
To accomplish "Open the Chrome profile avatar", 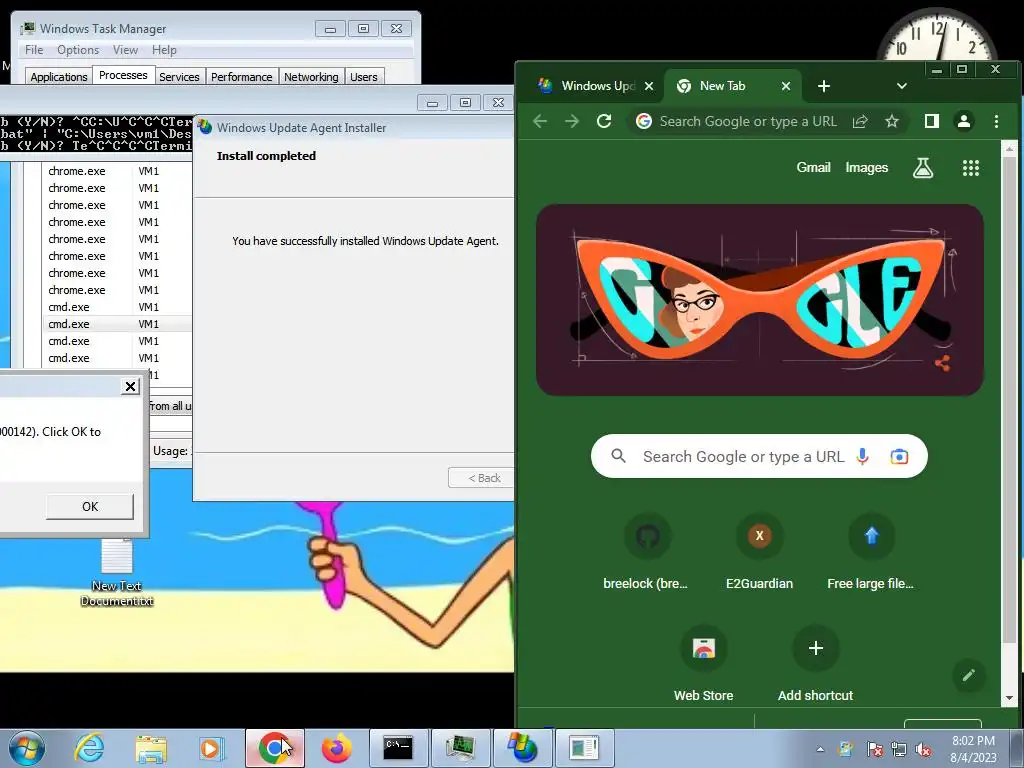I will [x=964, y=121].
